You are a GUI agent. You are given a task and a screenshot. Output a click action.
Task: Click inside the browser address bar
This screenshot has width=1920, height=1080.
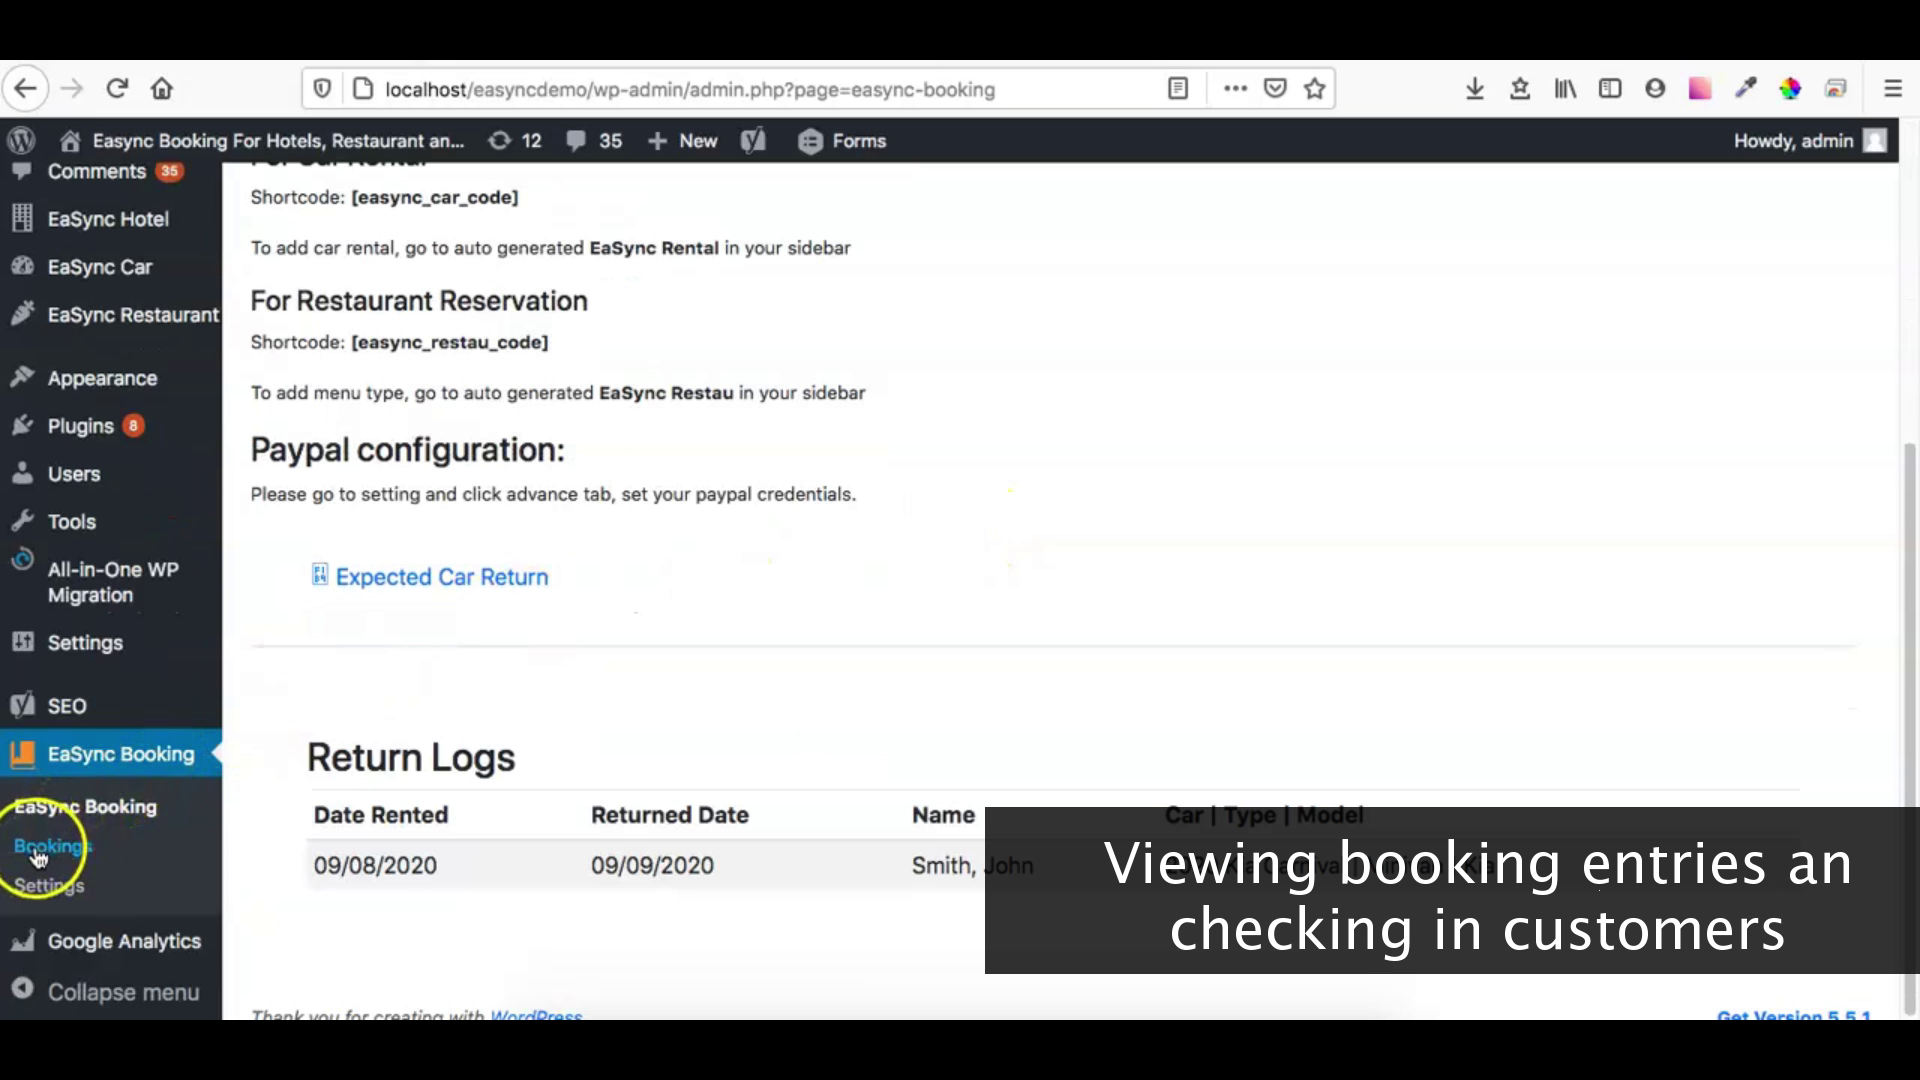click(x=700, y=89)
